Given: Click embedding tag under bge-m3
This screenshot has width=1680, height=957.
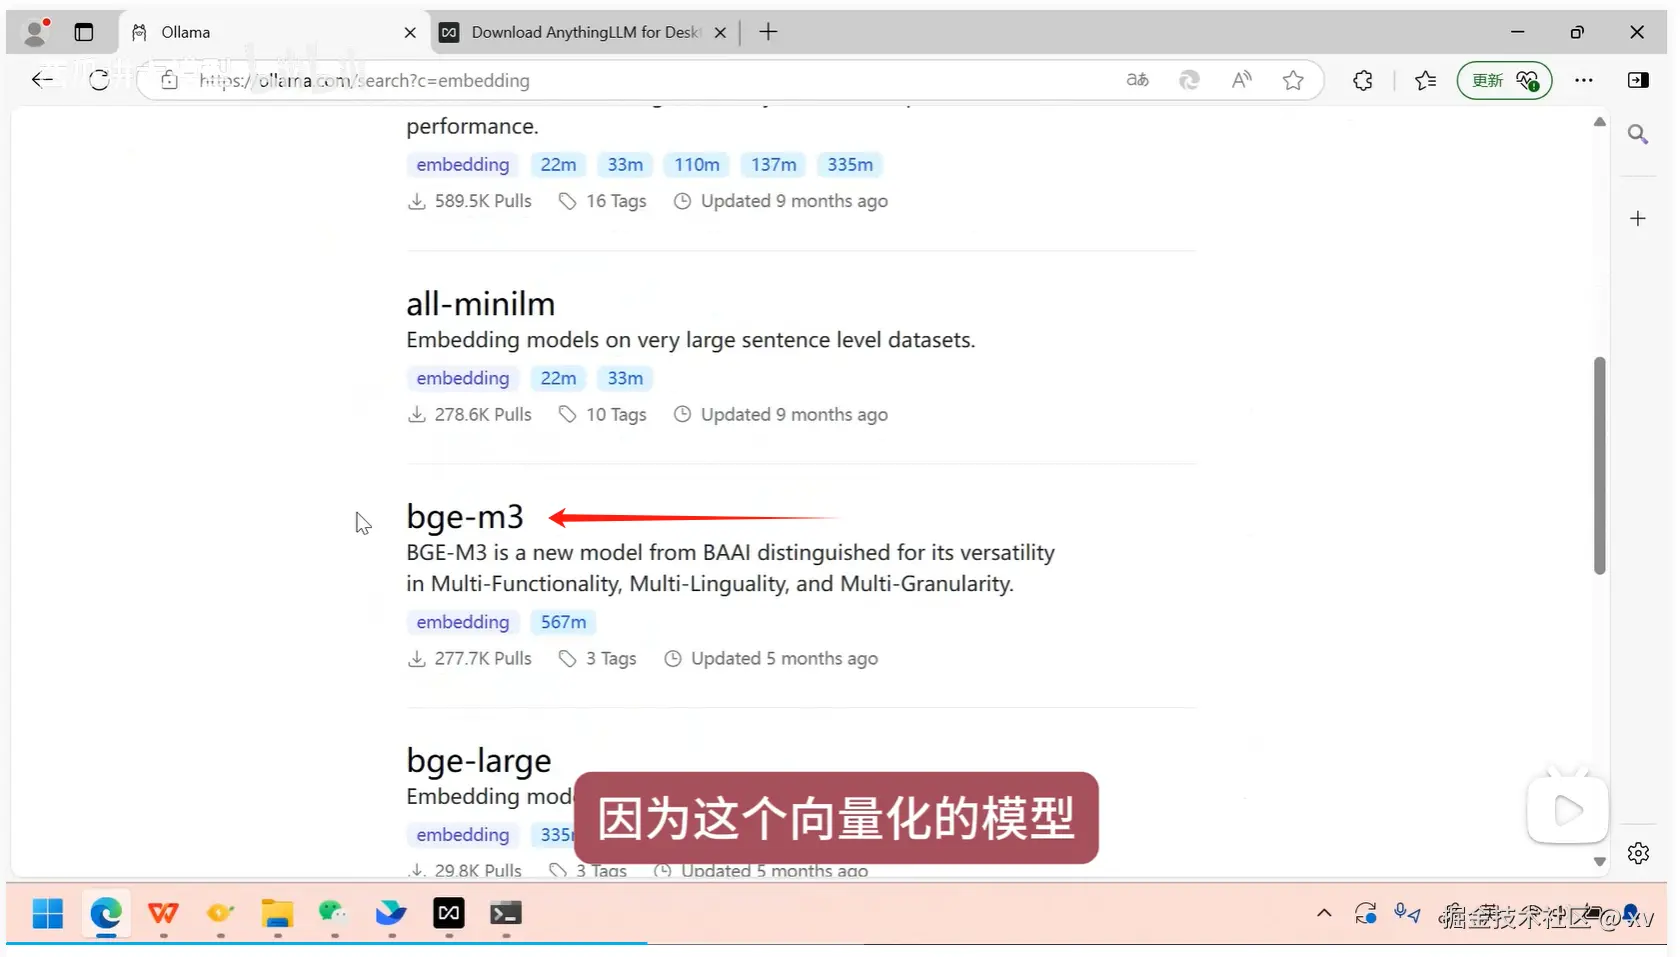Looking at the screenshot, I should tap(463, 622).
